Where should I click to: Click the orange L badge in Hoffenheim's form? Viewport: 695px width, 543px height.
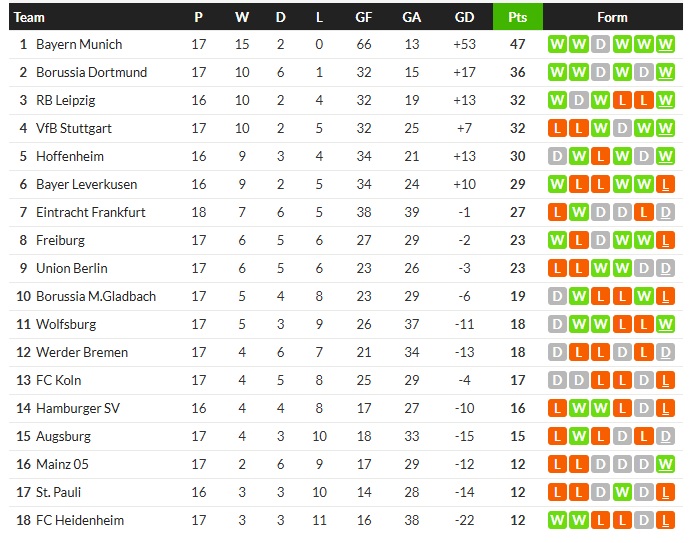599,156
